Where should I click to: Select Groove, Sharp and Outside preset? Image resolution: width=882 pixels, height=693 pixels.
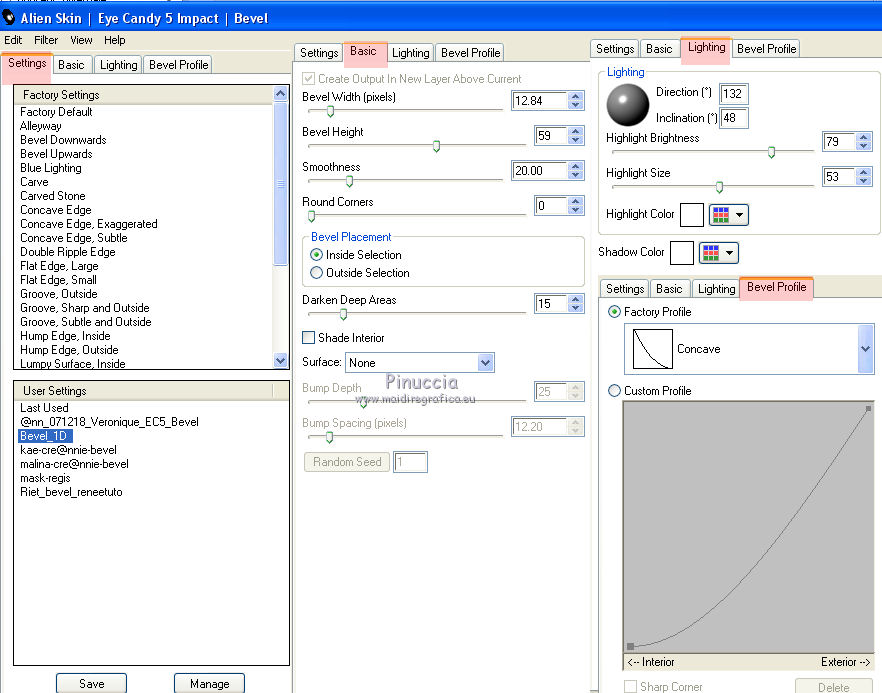point(85,308)
